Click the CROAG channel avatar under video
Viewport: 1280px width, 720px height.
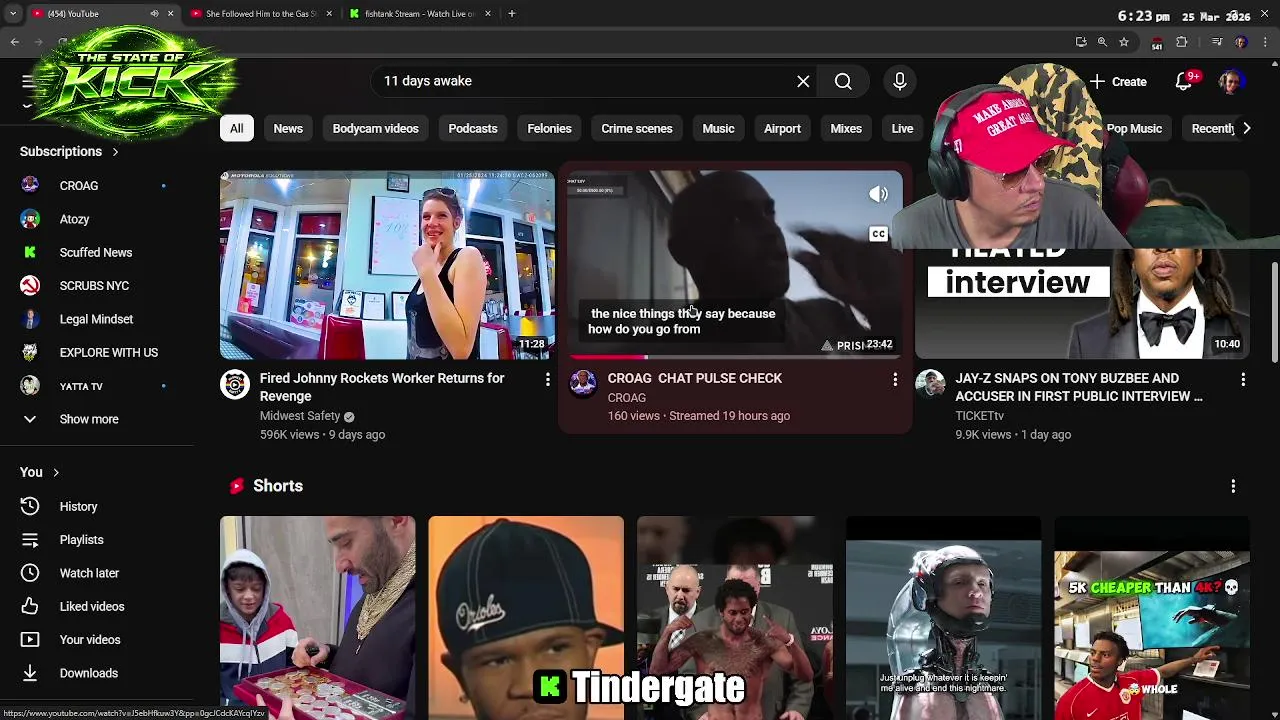(x=583, y=385)
